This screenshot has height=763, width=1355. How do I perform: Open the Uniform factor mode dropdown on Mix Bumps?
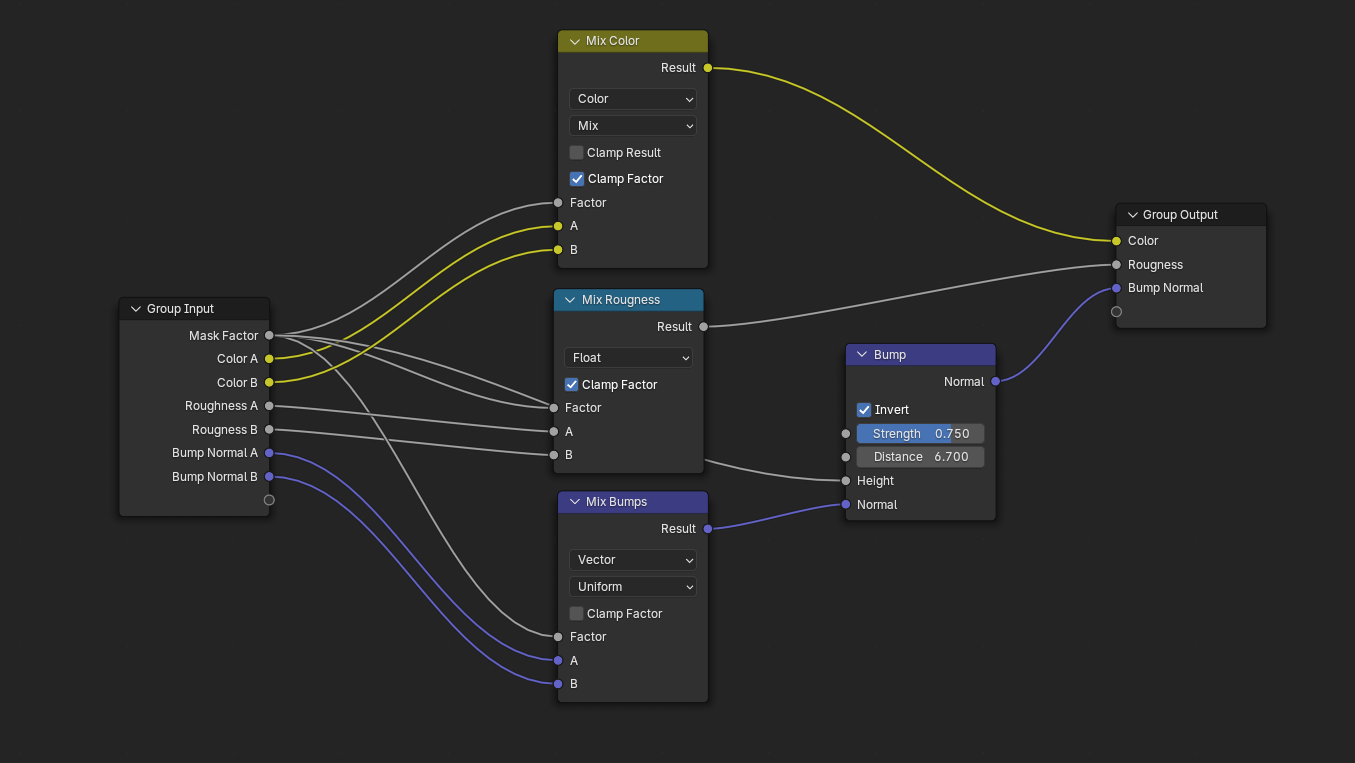coord(632,587)
